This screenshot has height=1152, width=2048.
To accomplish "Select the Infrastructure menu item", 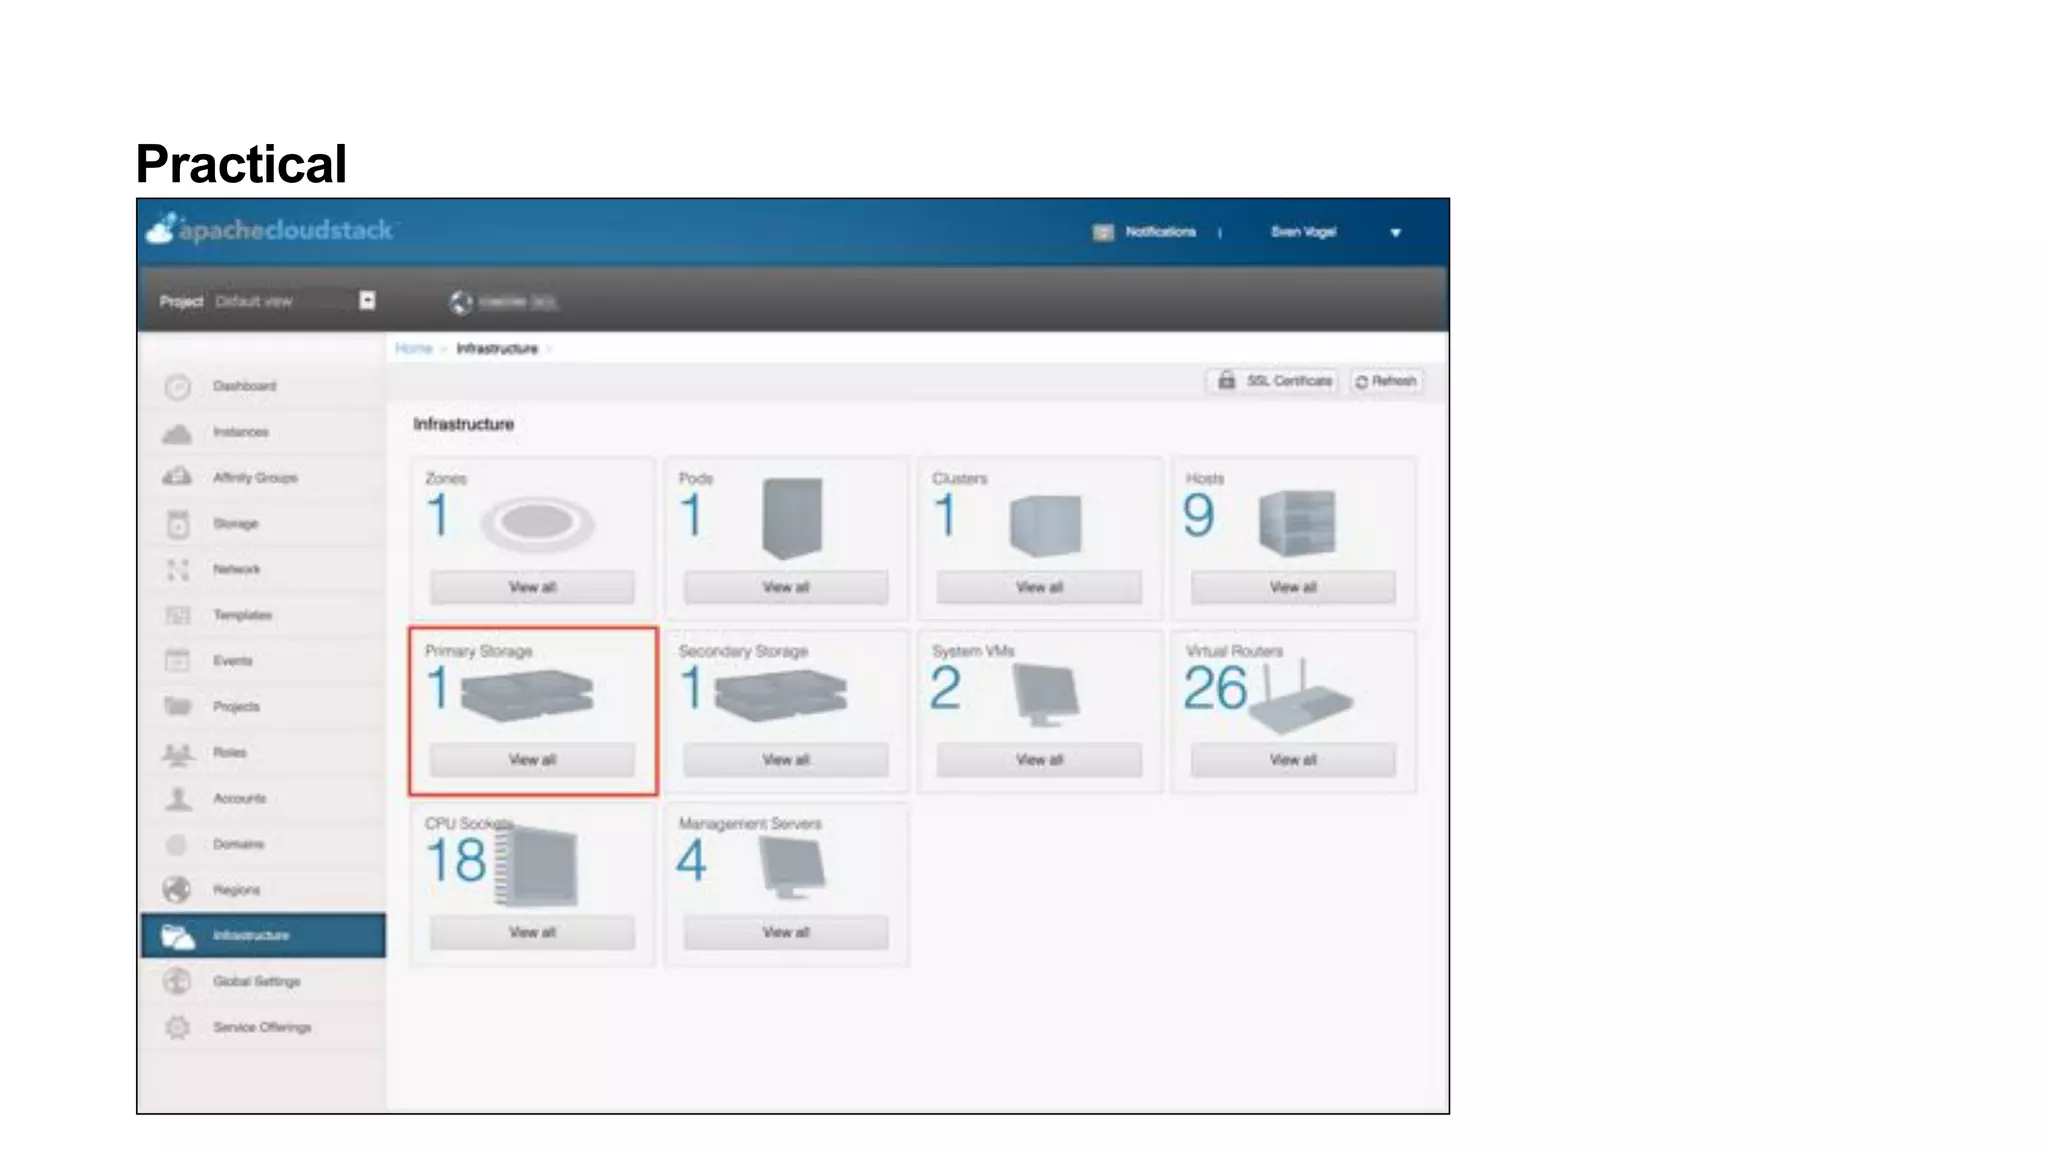I will click(x=250, y=935).
